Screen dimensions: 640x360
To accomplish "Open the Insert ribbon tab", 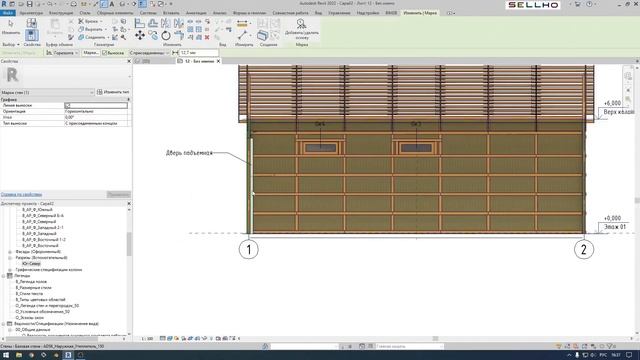I will pyautogui.click(x=171, y=13).
